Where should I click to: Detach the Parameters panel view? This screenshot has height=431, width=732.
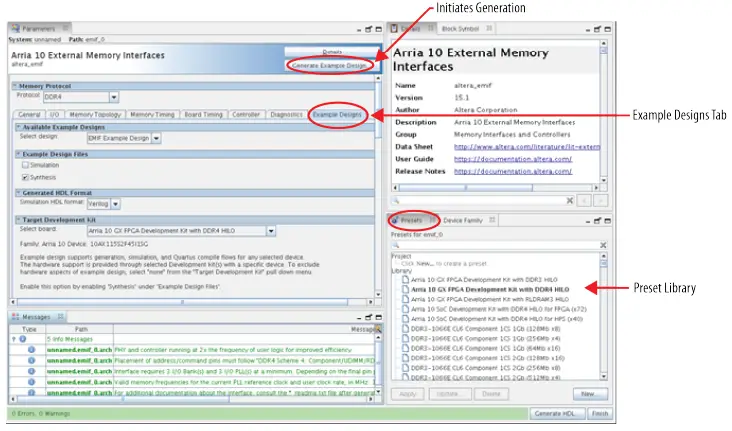pos(368,29)
